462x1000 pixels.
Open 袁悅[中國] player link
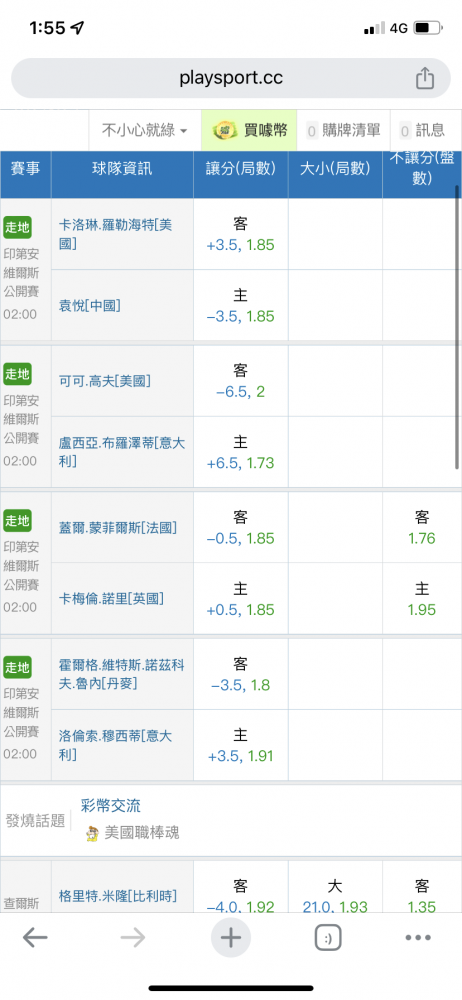(89, 305)
